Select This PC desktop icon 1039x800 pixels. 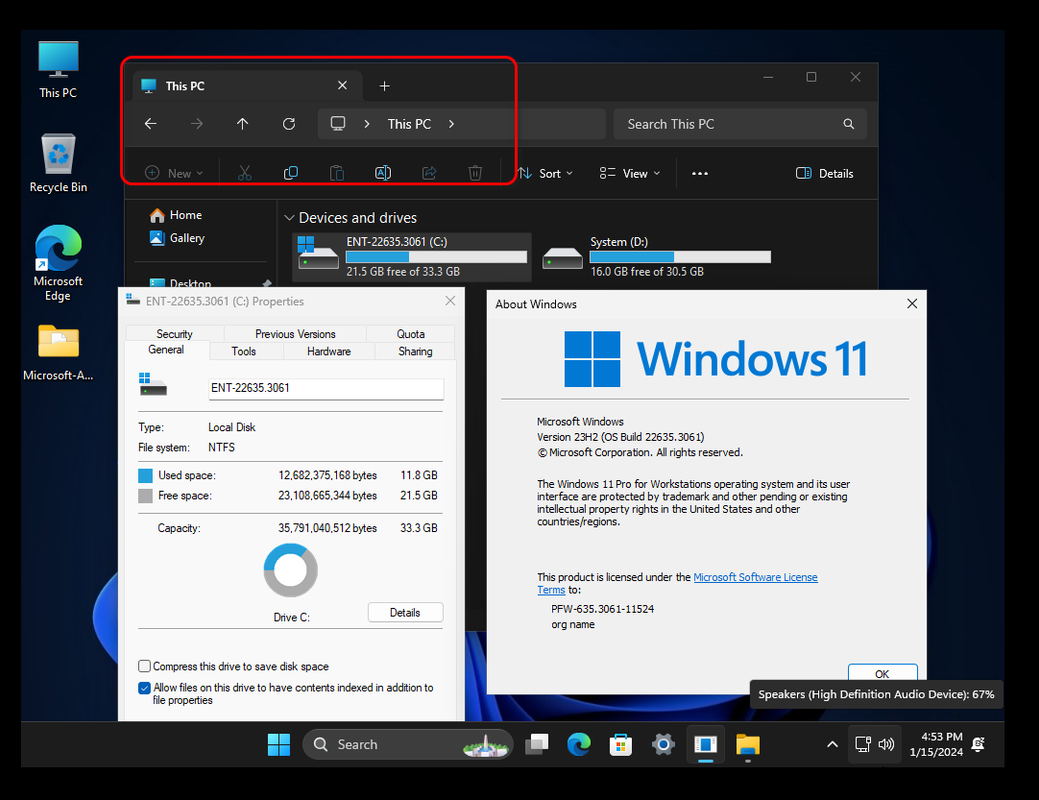[x=58, y=70]
